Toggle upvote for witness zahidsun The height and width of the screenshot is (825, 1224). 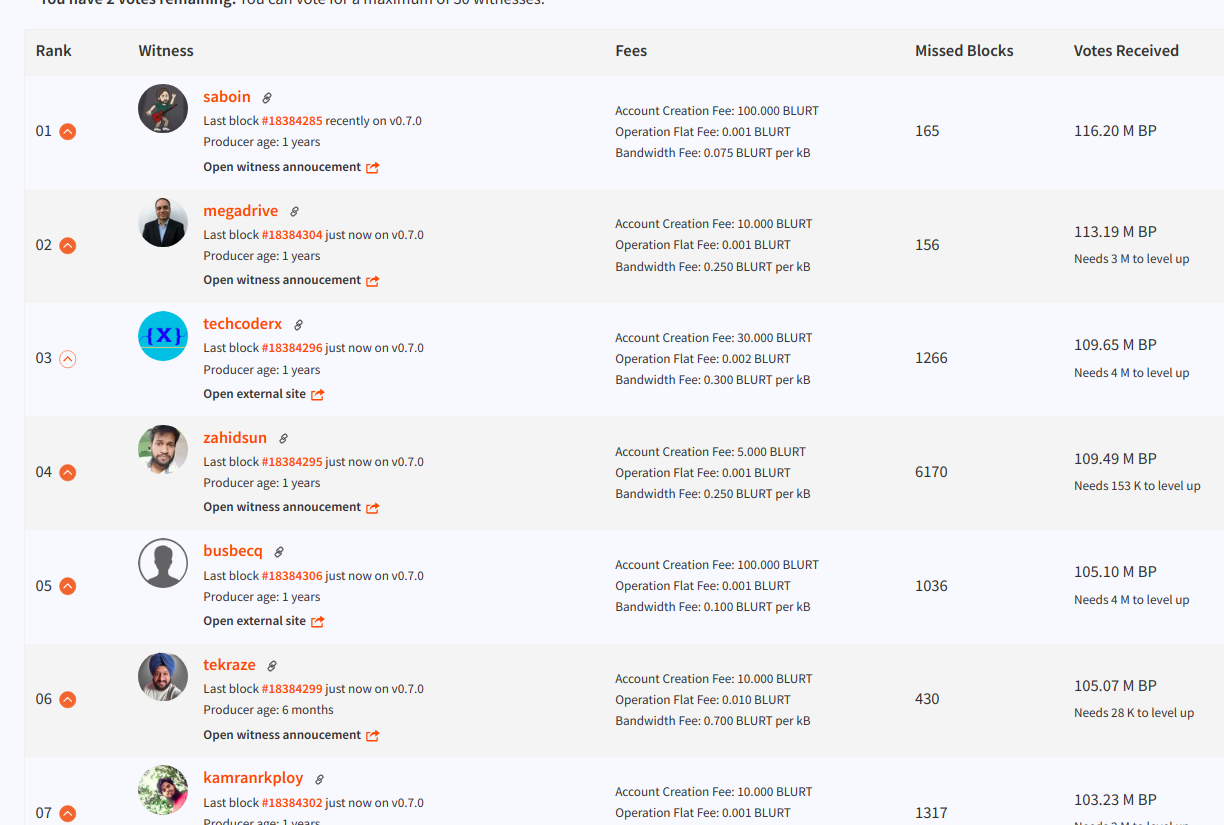point(68,472)
